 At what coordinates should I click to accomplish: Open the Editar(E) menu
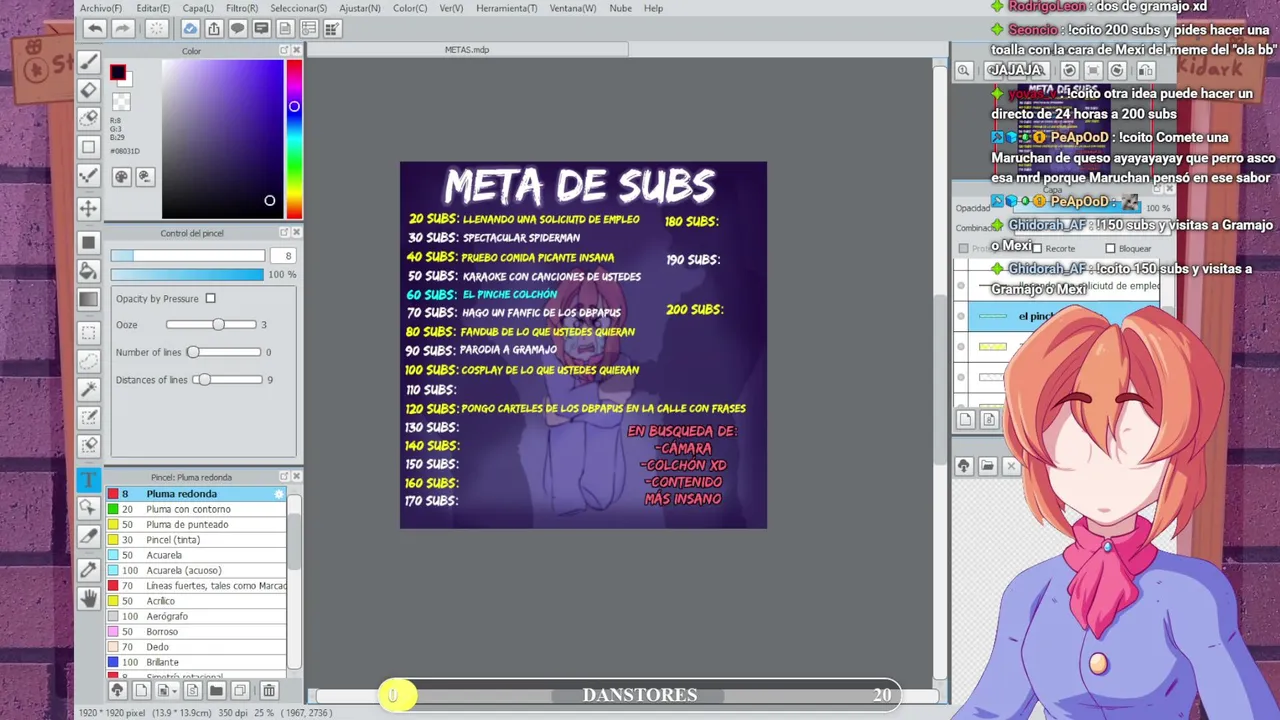[x=153, y=8]
